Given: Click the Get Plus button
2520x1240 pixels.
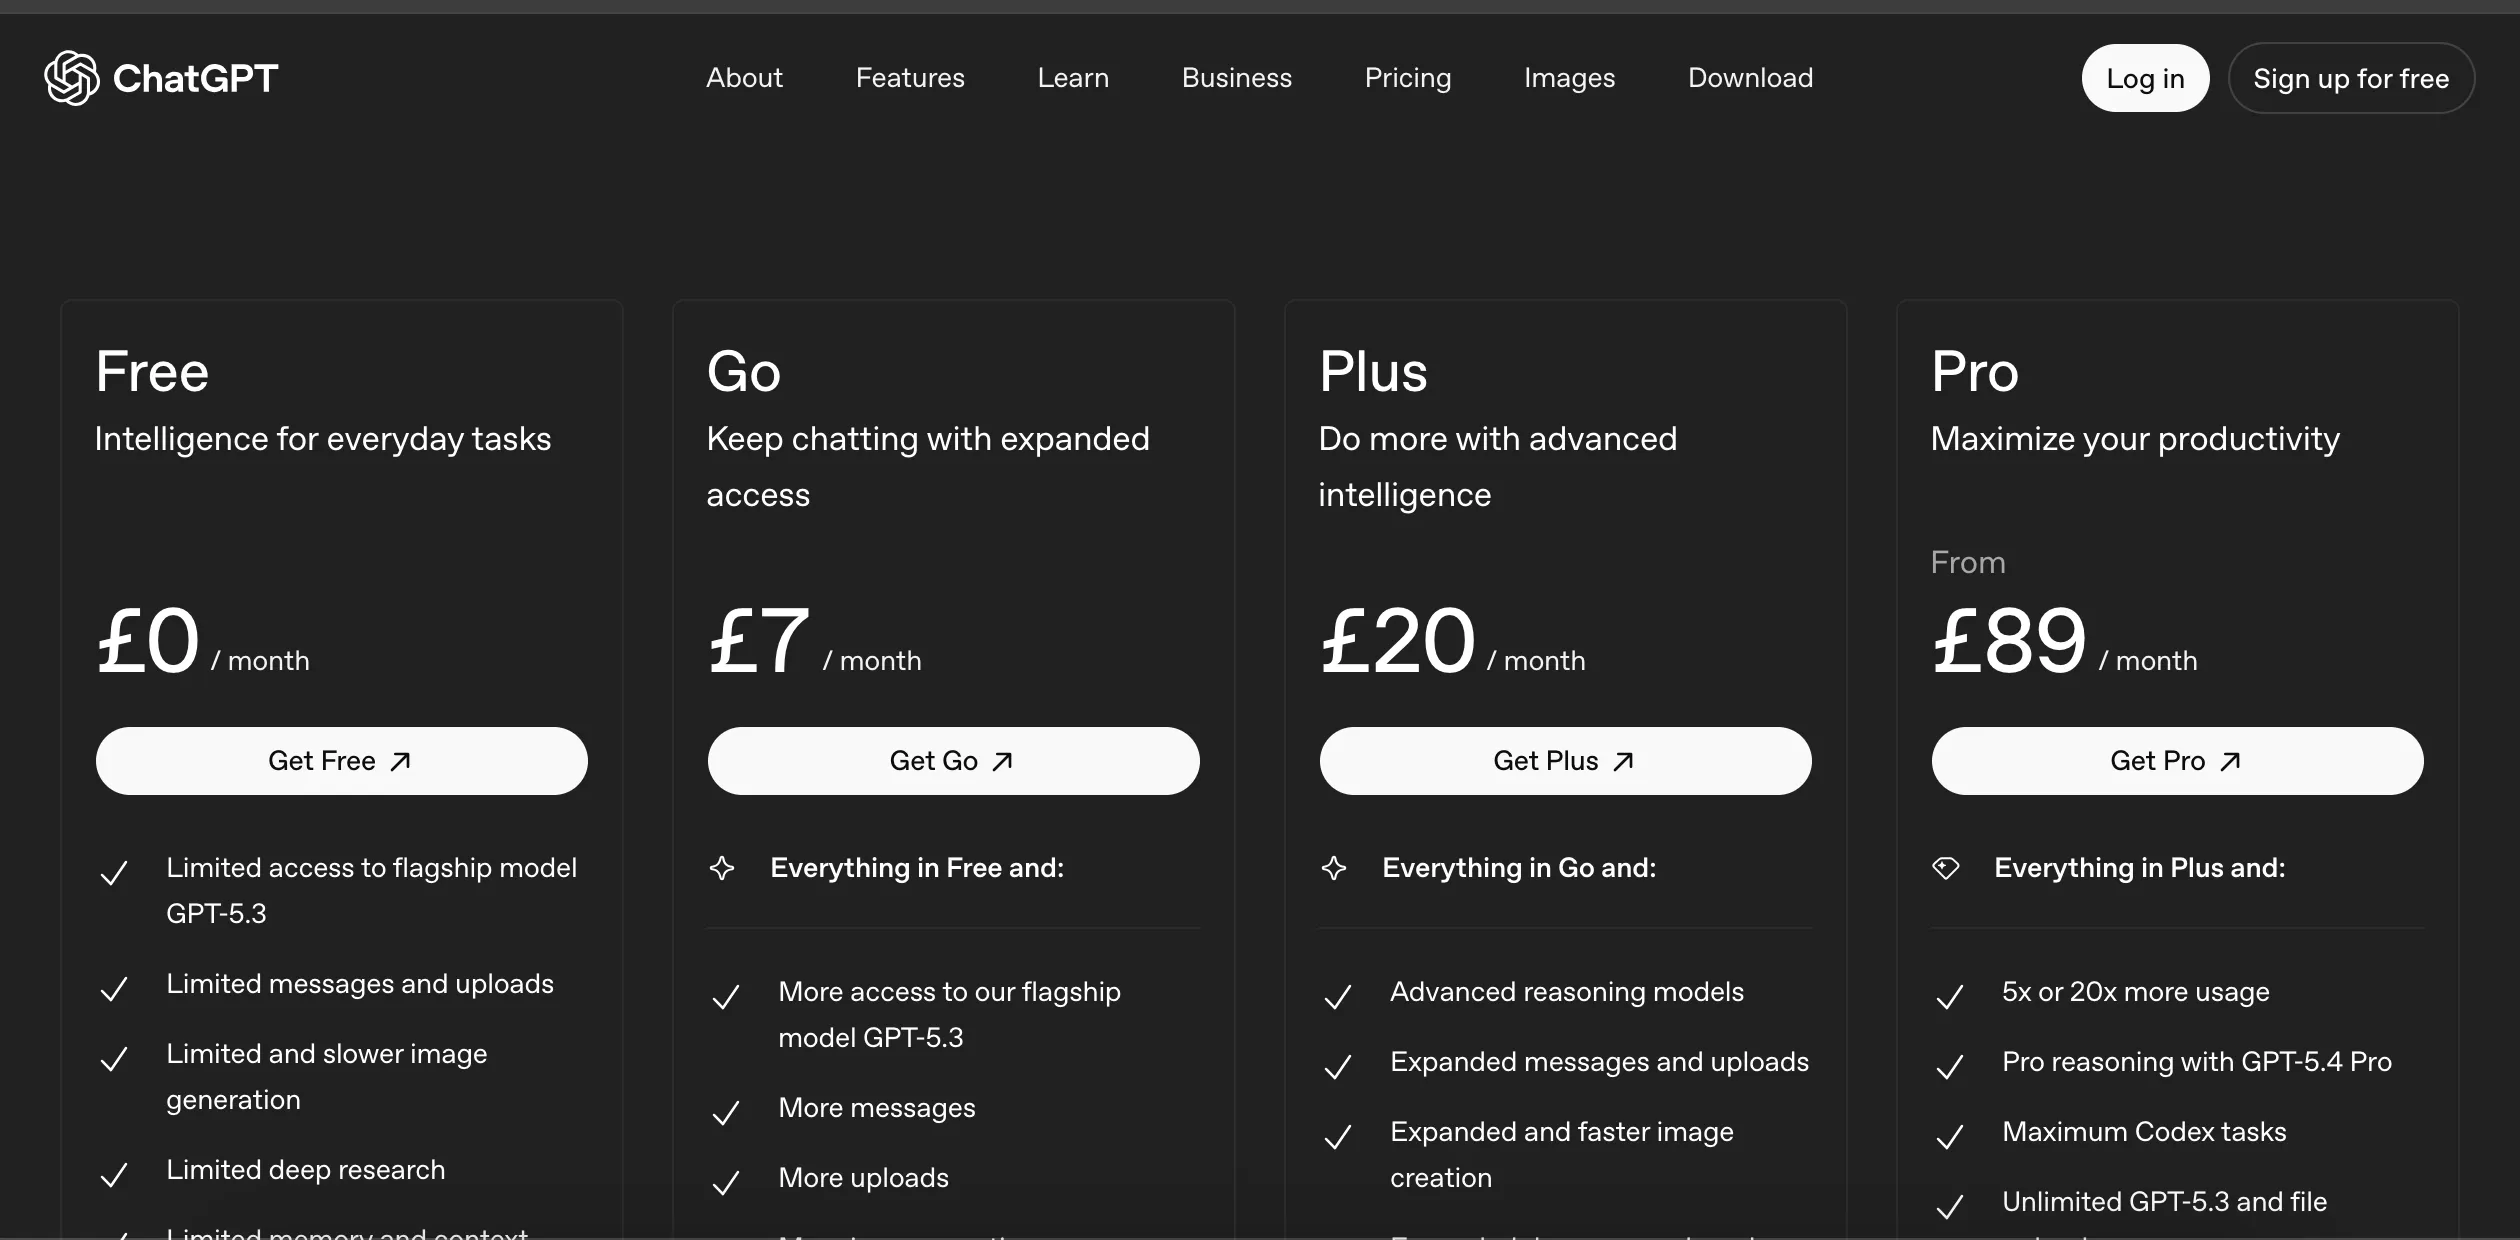Looking at the screenshot, I should point(1565,760).
